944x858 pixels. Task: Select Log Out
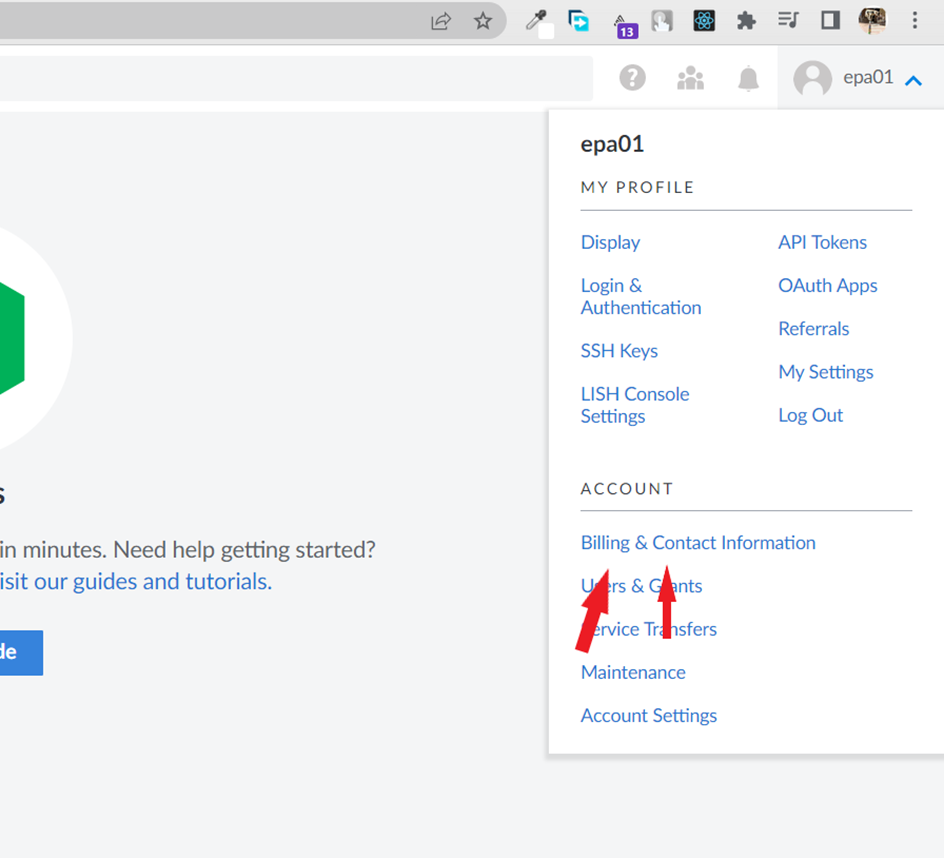pos(810,415)
